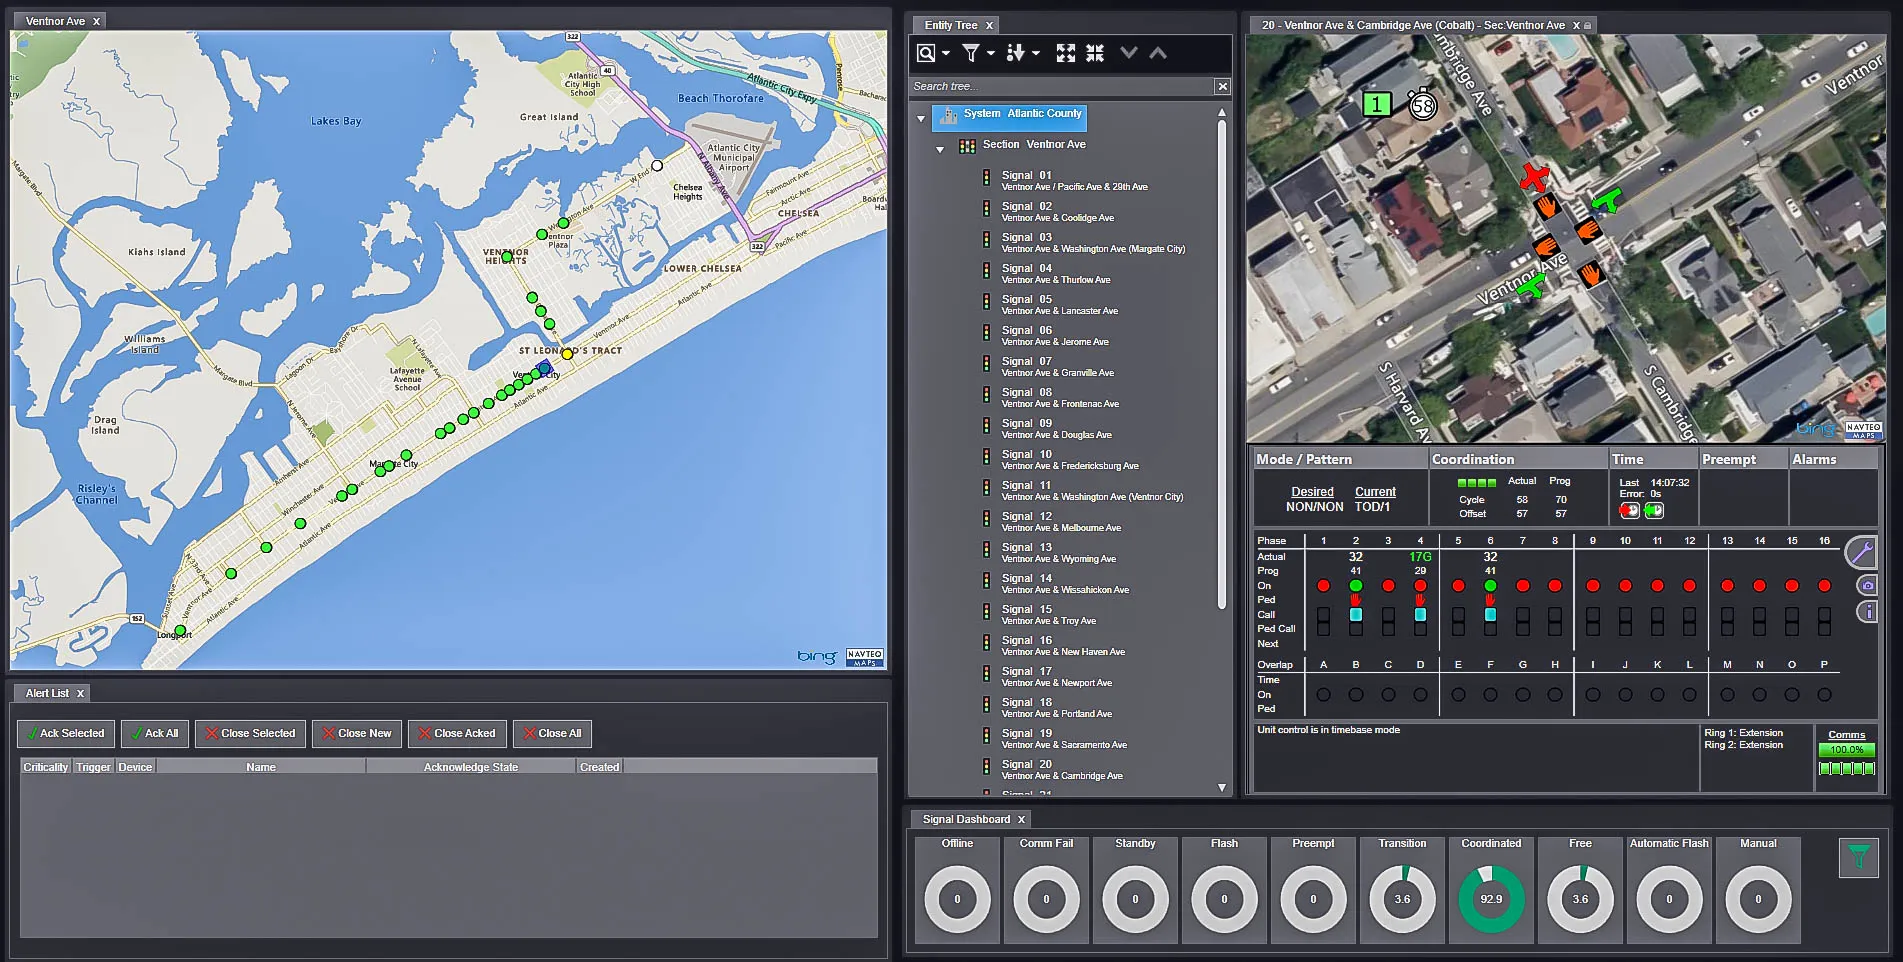
Task: Toggle the Call box for phase 6
Action: pos(1490,615)
